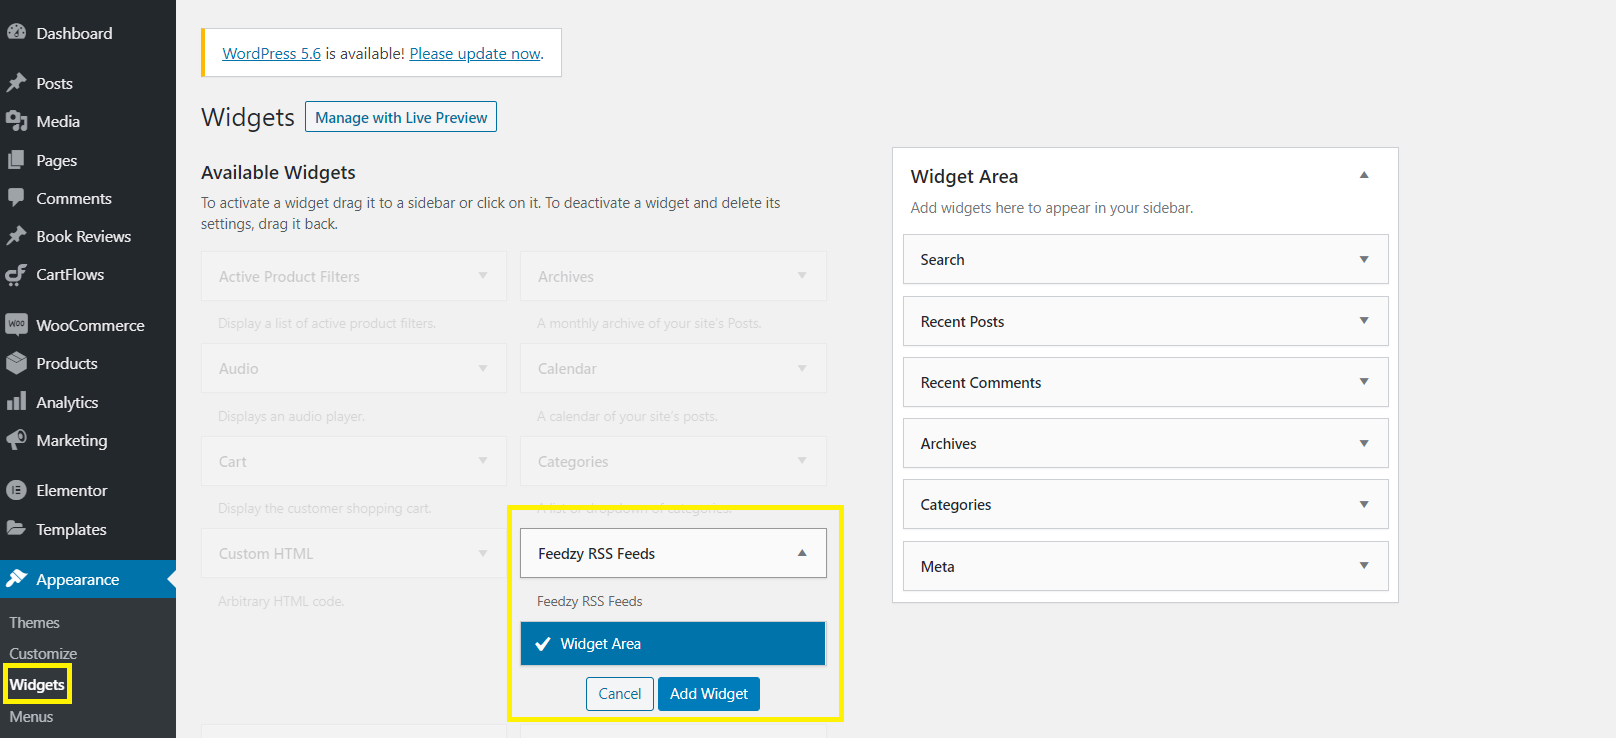The width and height of the screenshot is (1616, 738).
Task: Click the Analytics bar chart icon
Action: [16, 402]
